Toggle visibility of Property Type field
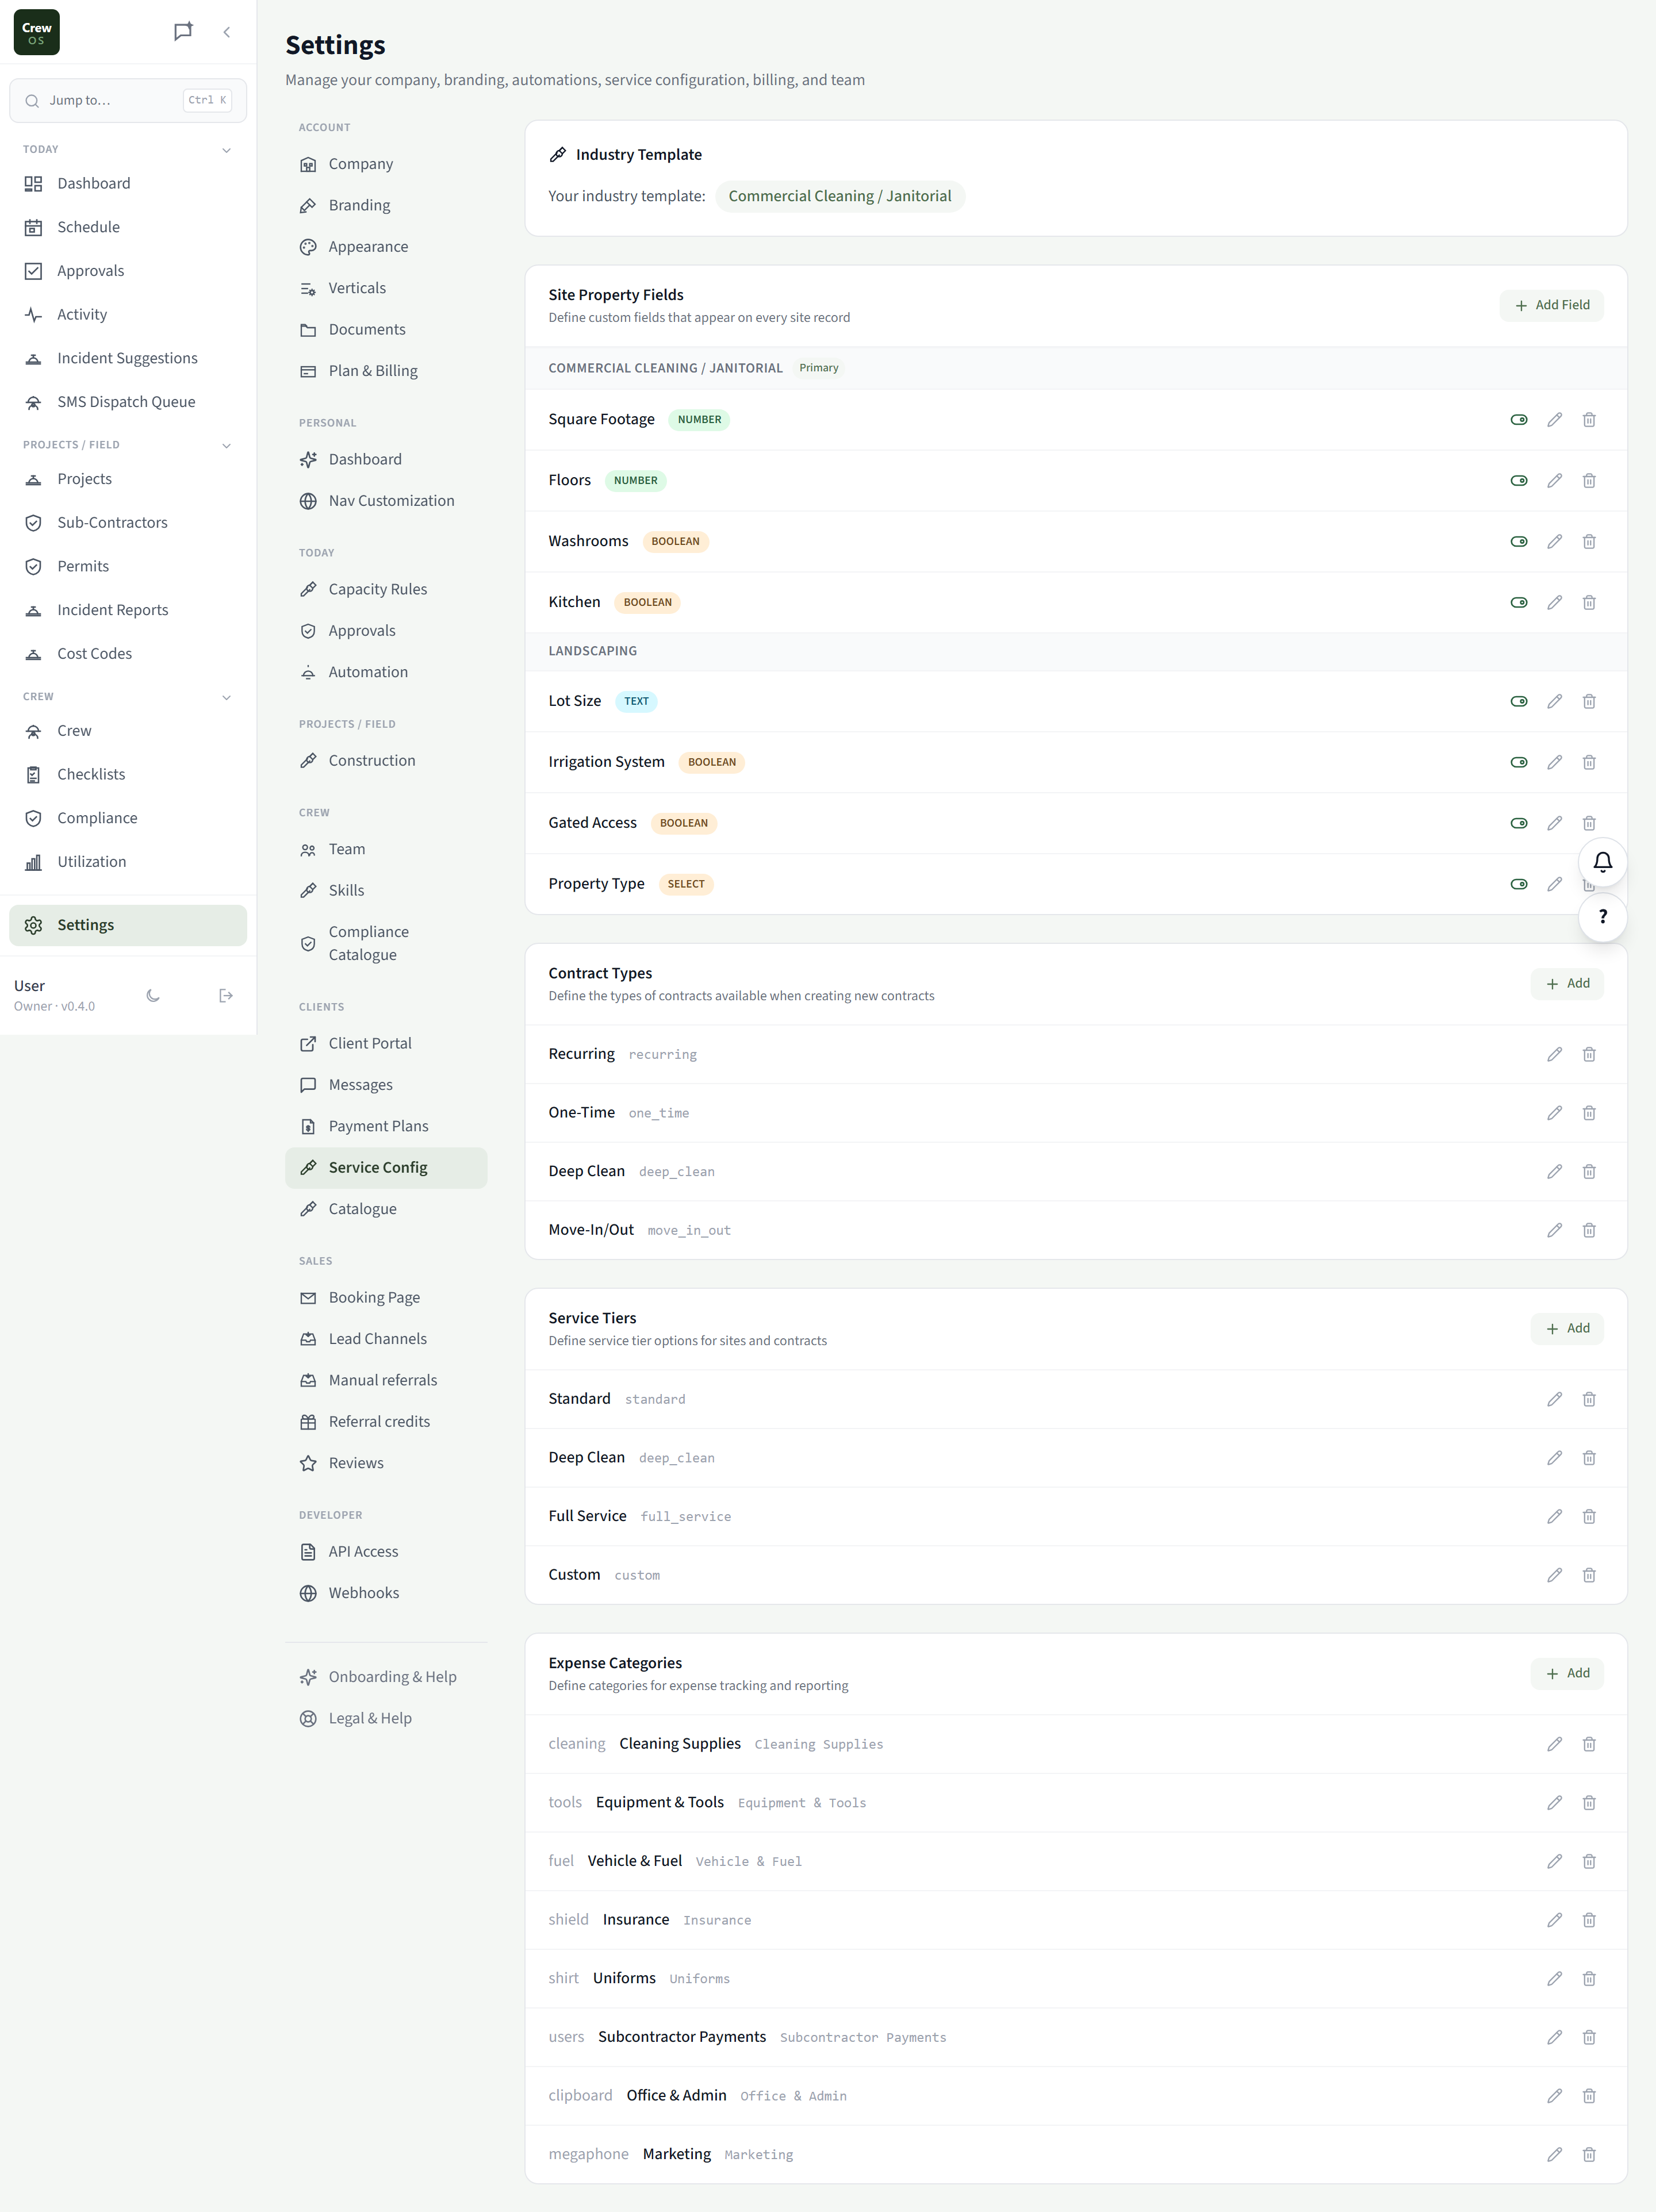Screen dimensions: 1656x2212 (1518, 885)
